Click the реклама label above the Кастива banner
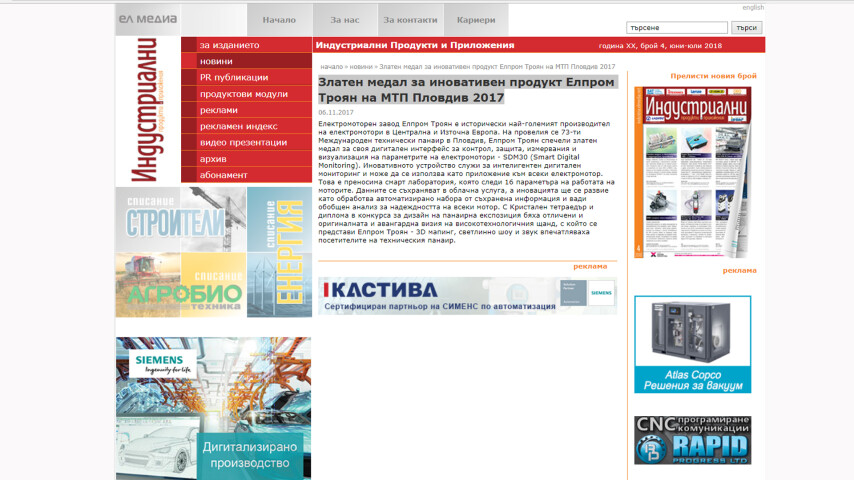This screenshot has width=854, height=480. click(590, 266)
